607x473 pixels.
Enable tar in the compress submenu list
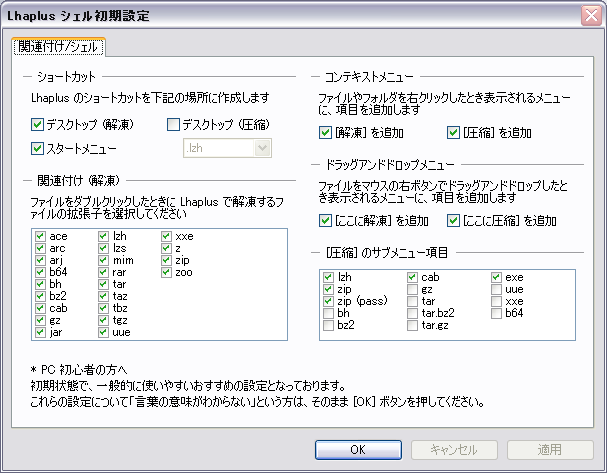[x=412, y=301]
